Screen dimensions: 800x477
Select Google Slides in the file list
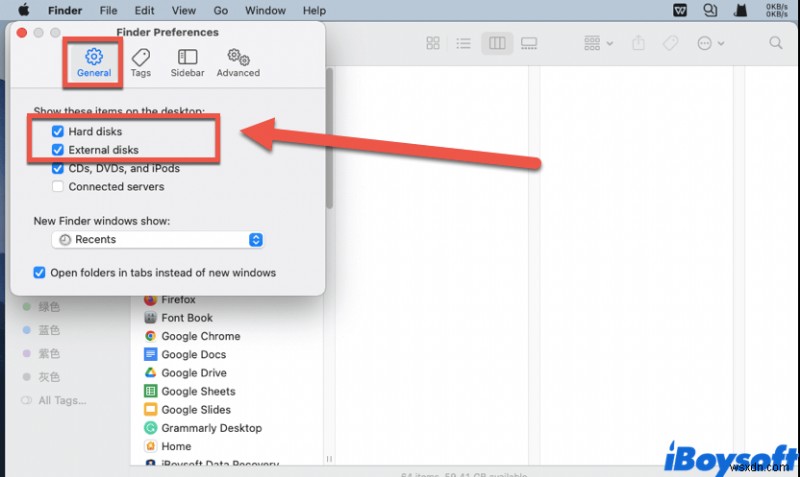tap(196, 410)
